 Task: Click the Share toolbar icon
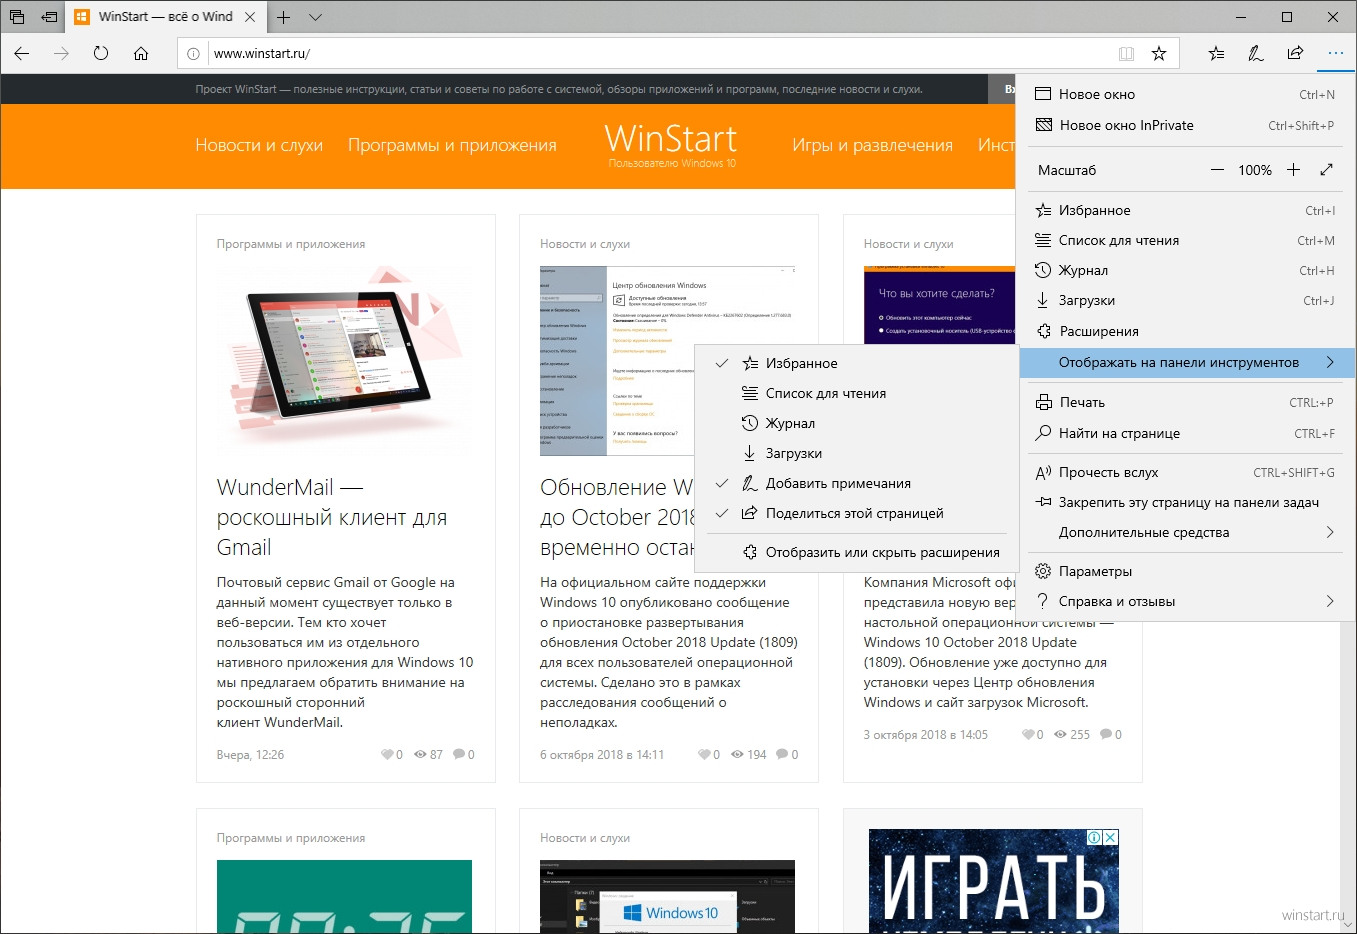point(1295,53)
